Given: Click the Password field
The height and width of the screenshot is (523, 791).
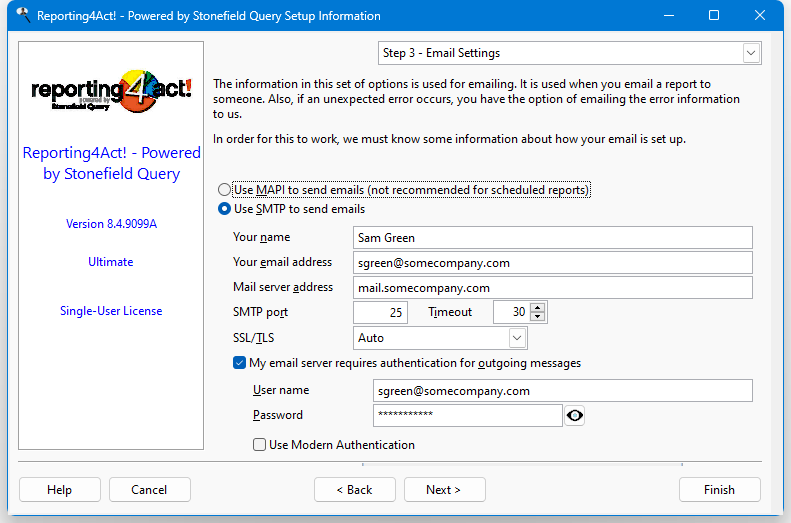Looking at the screenshot, I should click(x=468, y=415).
